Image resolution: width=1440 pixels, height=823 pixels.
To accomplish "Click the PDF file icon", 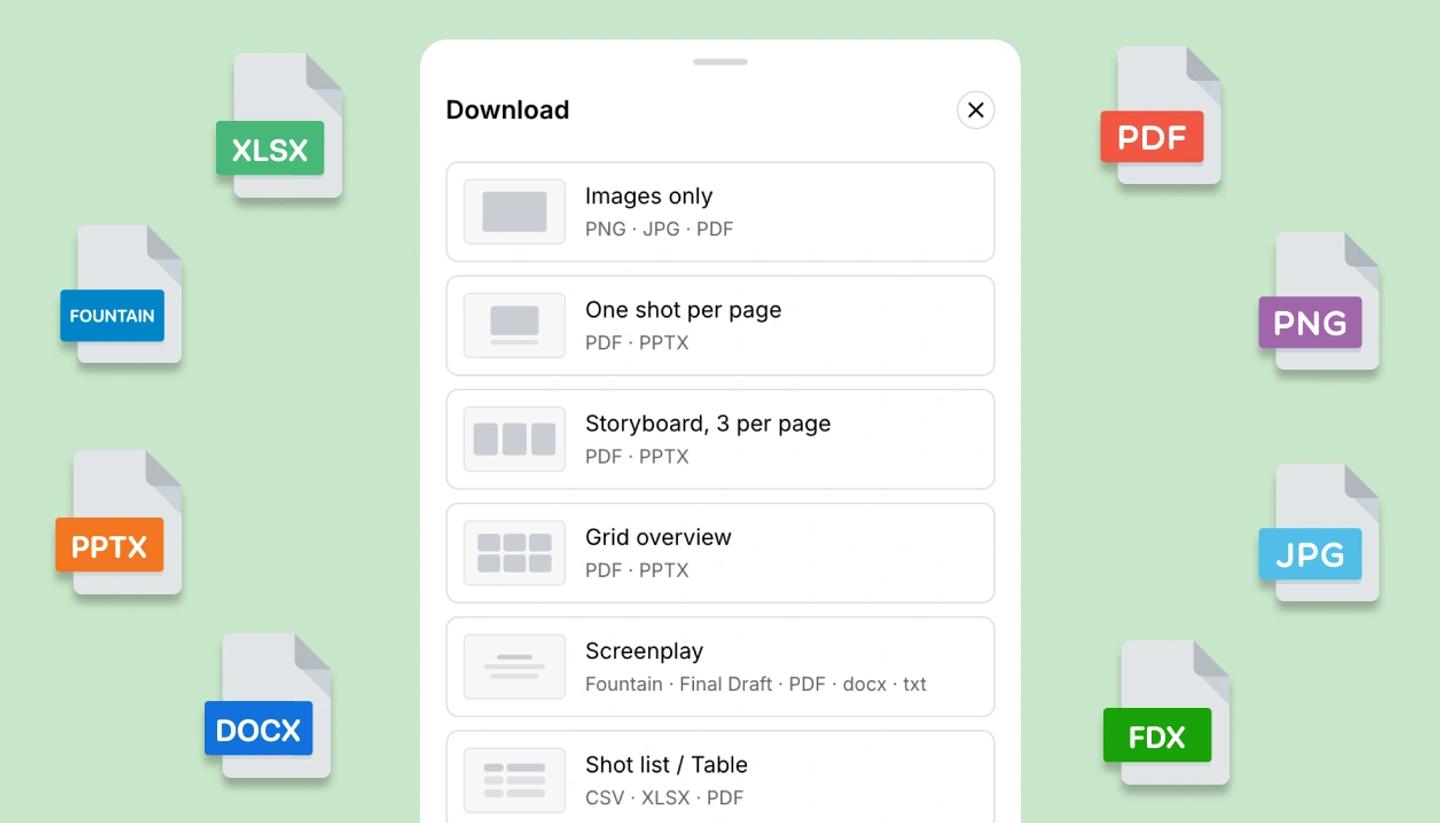I will [x=1160, y=116].
